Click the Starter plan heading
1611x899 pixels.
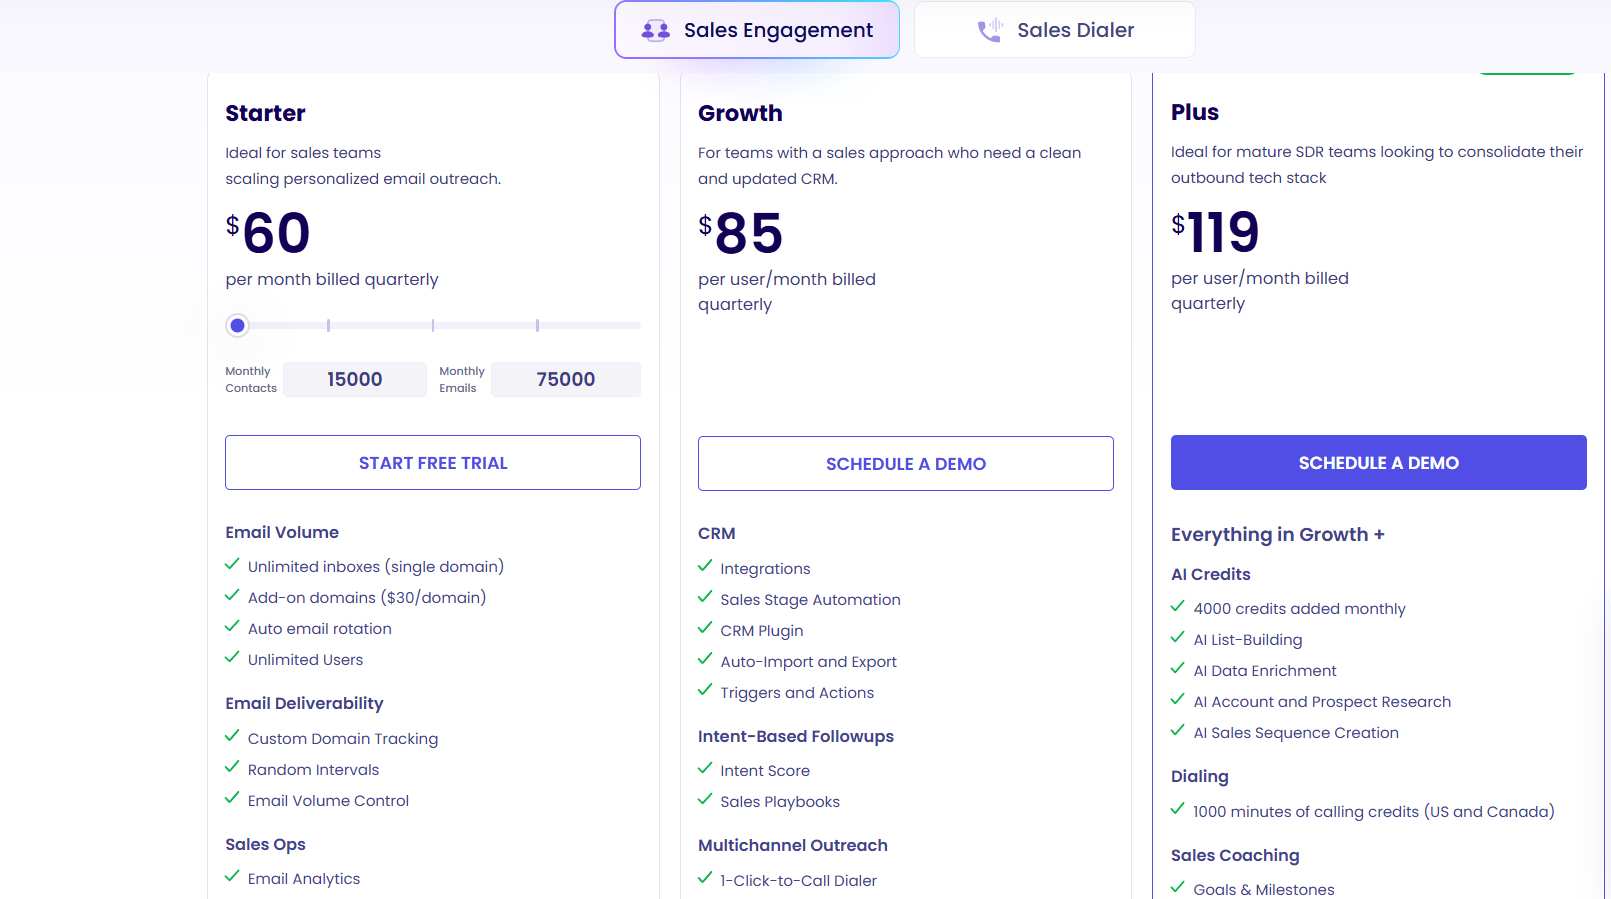(265, 113)
